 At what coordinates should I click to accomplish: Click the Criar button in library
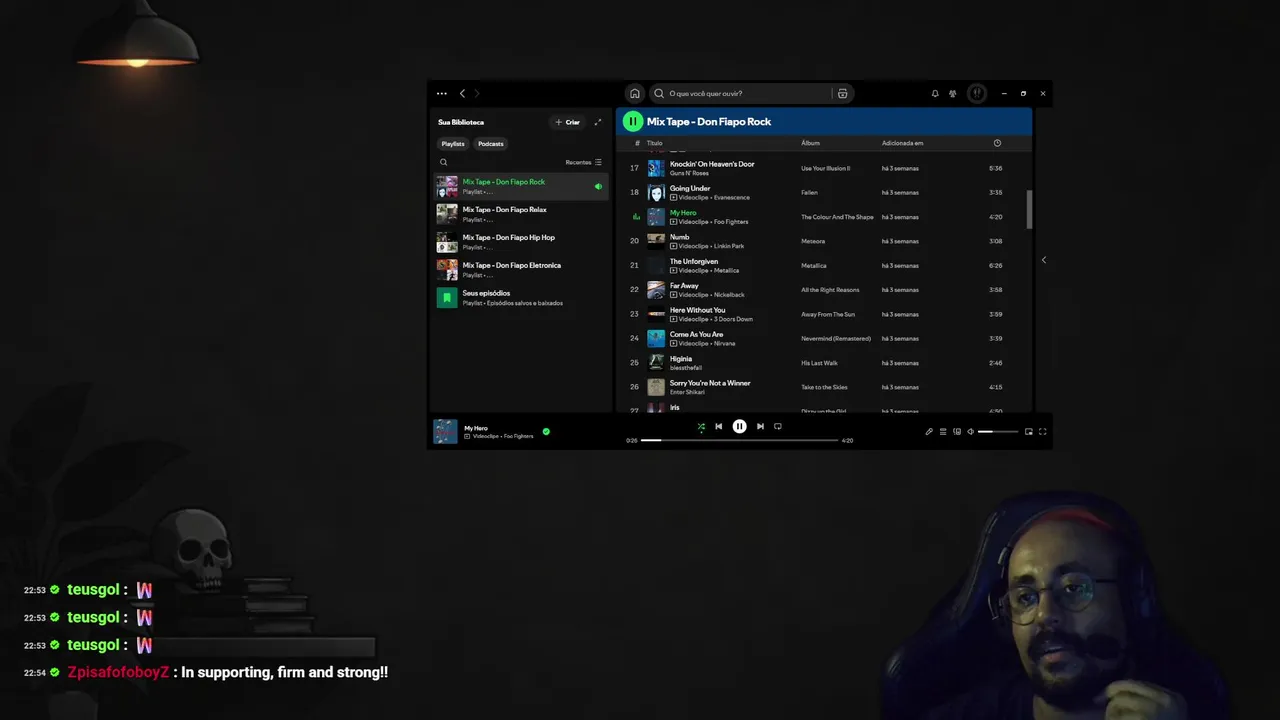tap(567, 122)
